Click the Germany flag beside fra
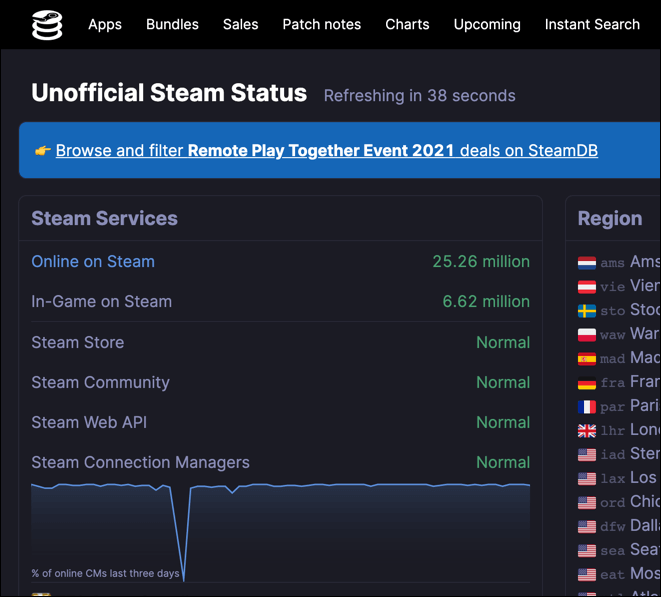 click(x=587, y=383)
